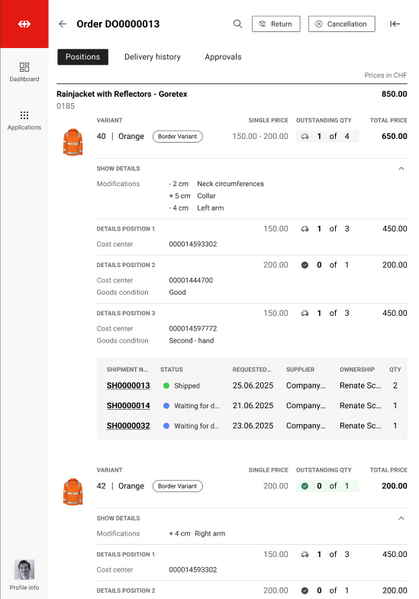Click the Left arm modification
419x599 pixels.
click(210, 208)
